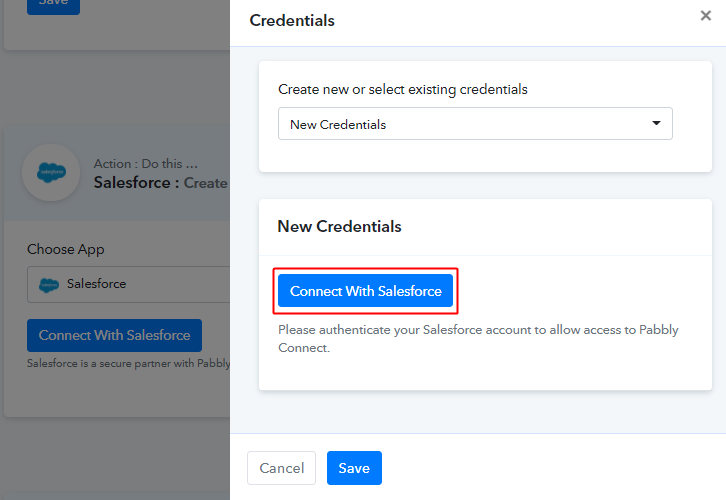Click the partially visible Save button behind panel
726x500 pixels.
point(54,6)
